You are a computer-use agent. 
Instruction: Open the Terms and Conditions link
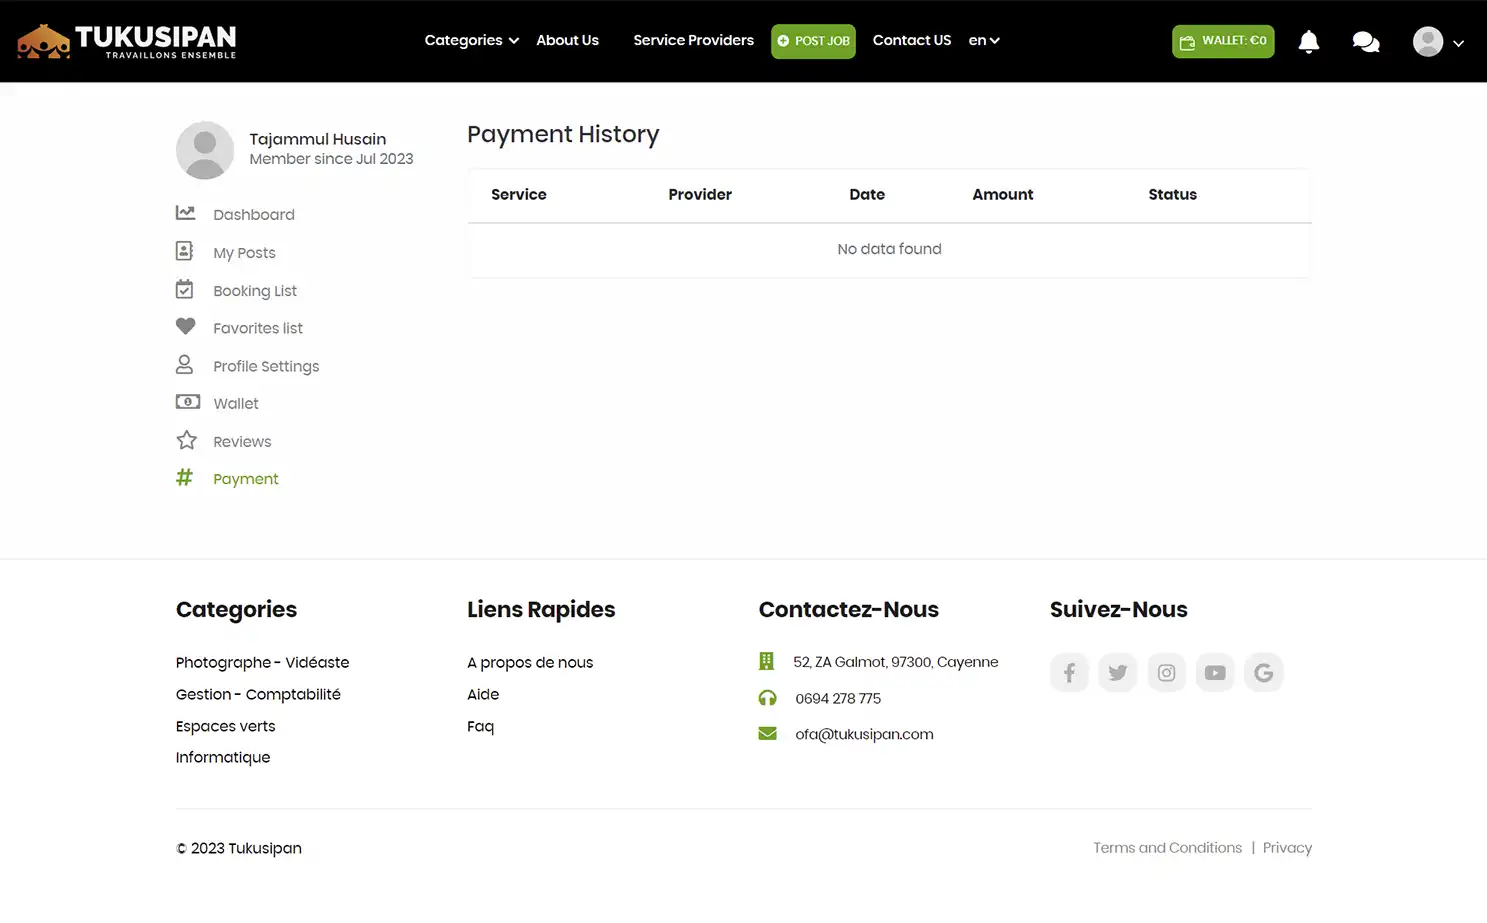(x=1167, y=847)
